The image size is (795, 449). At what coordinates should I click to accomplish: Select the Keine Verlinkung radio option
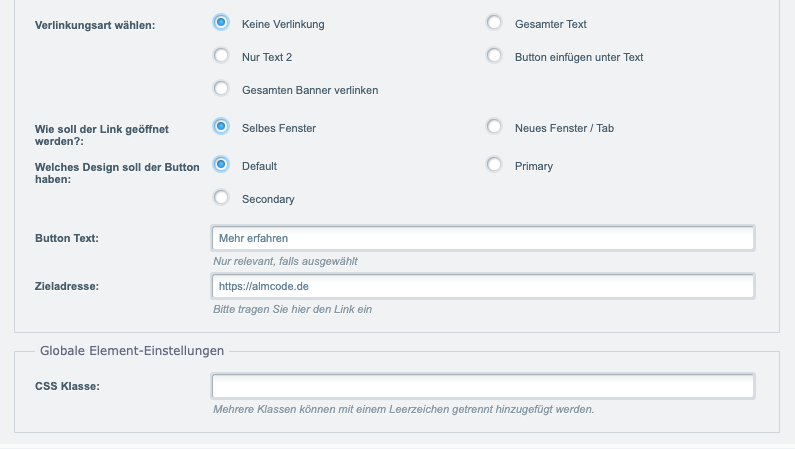tap(221, 22)
